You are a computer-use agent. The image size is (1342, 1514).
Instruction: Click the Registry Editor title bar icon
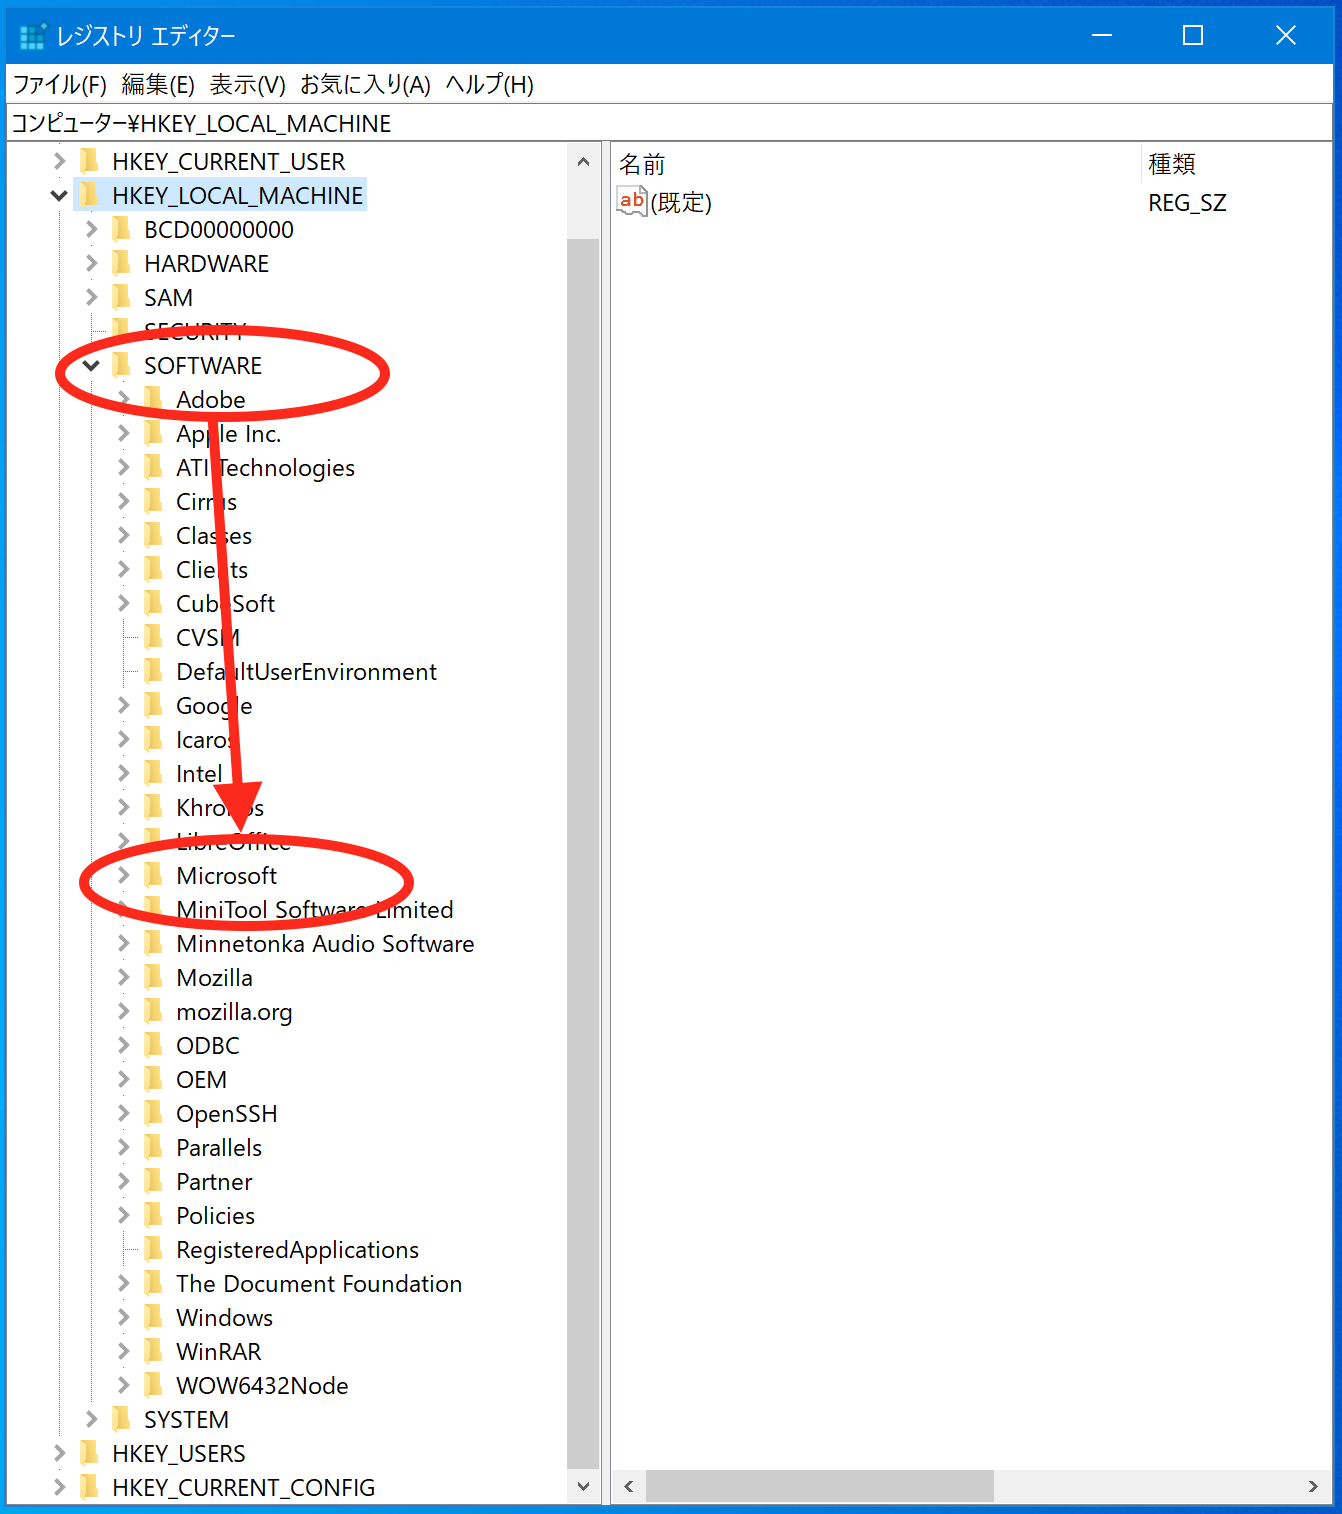33,35
